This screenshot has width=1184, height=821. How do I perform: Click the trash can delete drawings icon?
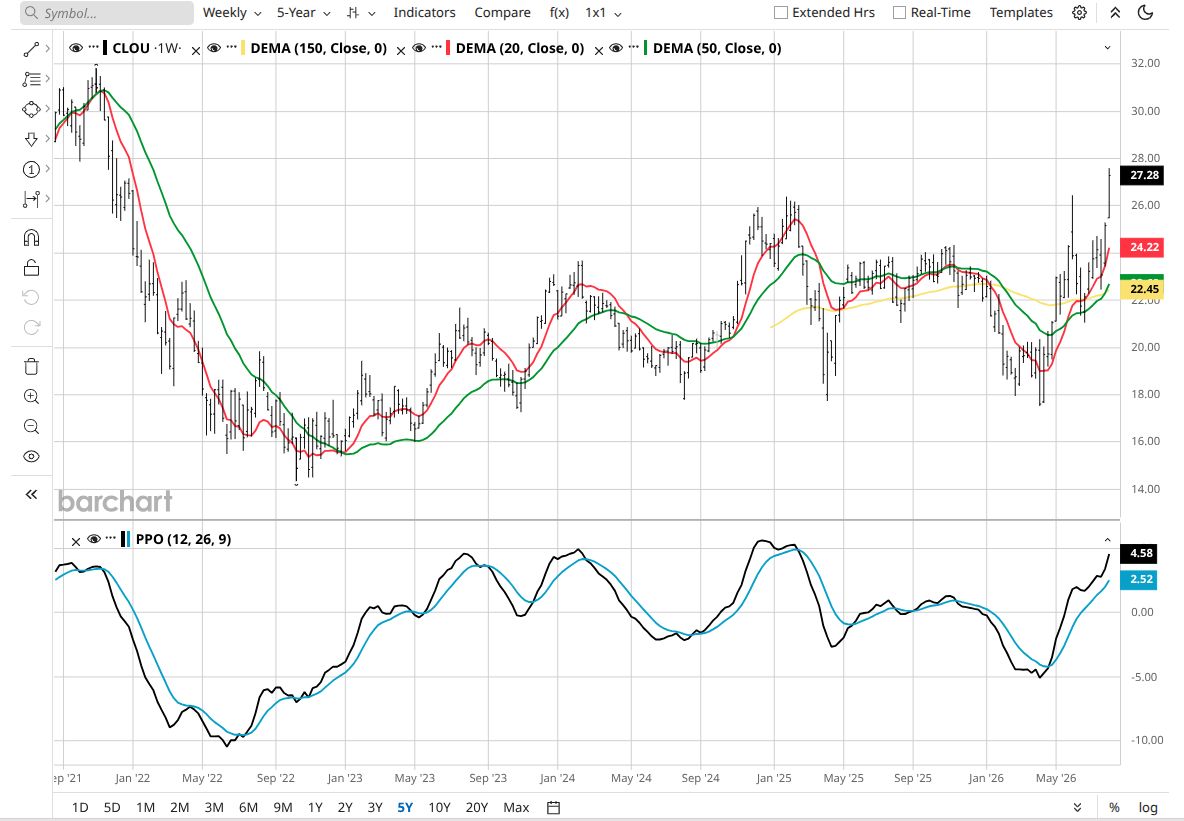31,366
